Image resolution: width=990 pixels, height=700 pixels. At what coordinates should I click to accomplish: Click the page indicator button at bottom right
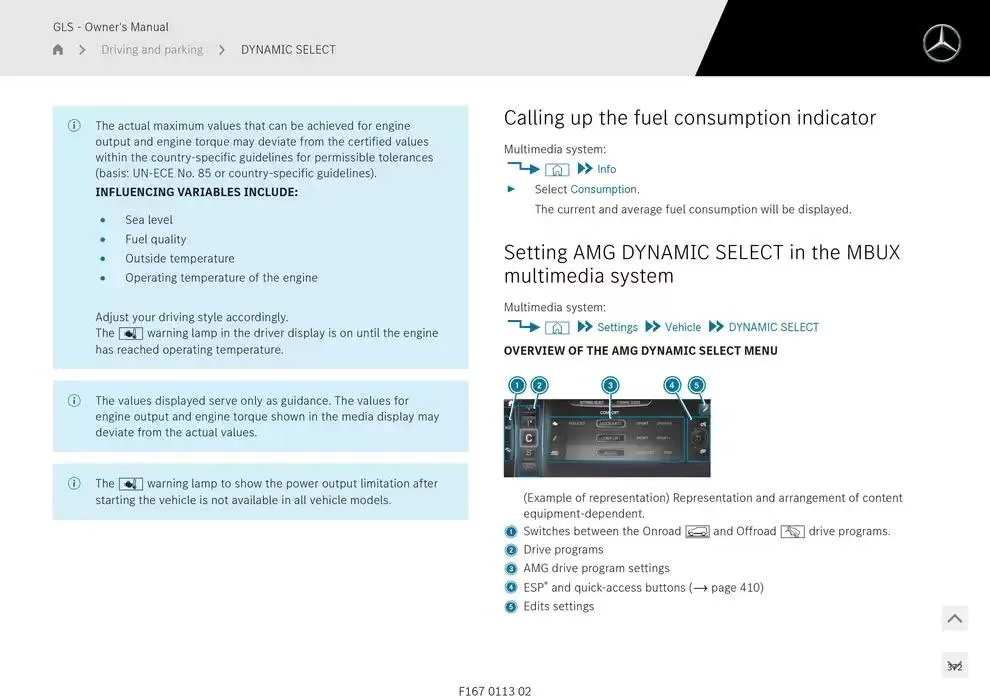[x=954, y=666]
